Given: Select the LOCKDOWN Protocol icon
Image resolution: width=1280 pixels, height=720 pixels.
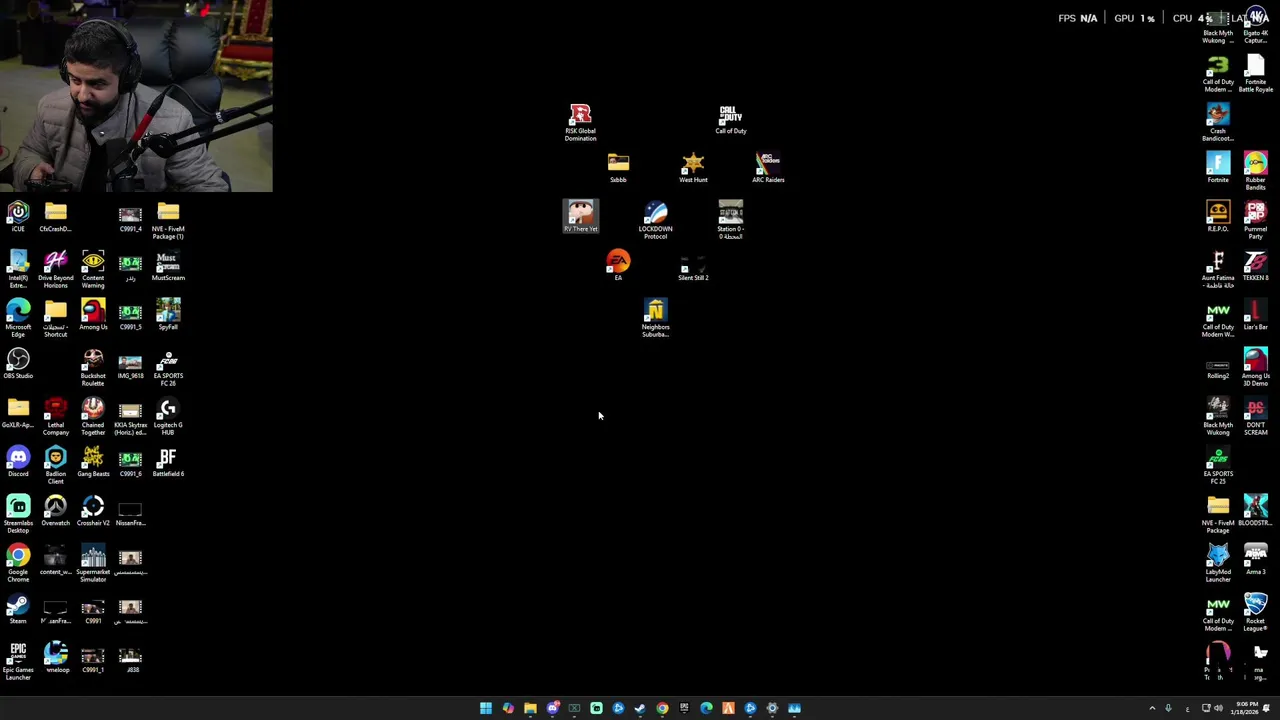Looking at the screenshot, I should pyautogui.click(x=655, y=221).
